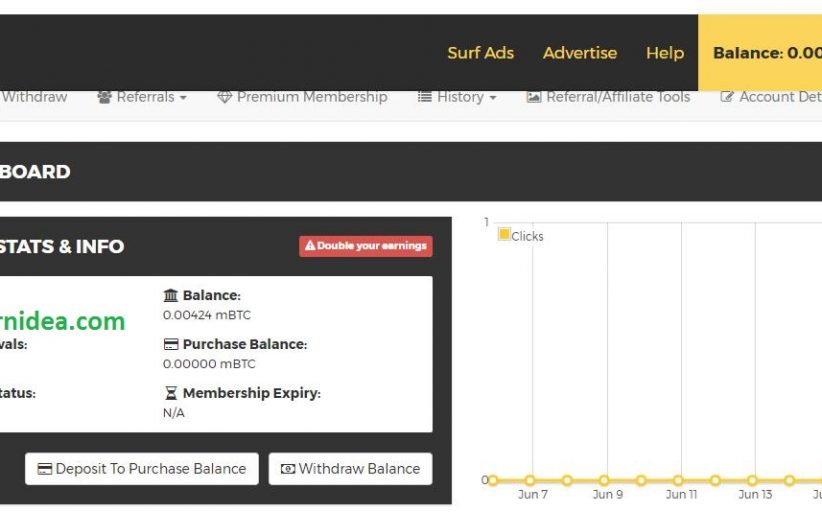Click the red Double your earnings badge
The image size is (822, 512).
coord(365,245)
